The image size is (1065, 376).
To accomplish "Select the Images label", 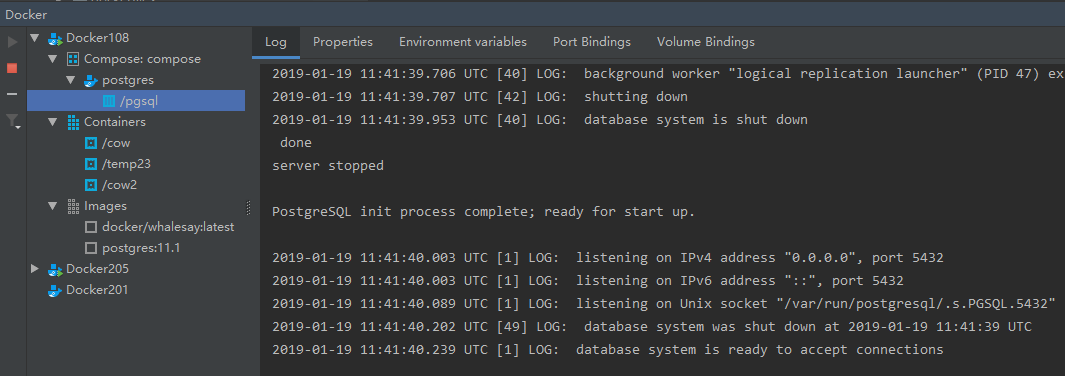I will (x=105, y=206).
